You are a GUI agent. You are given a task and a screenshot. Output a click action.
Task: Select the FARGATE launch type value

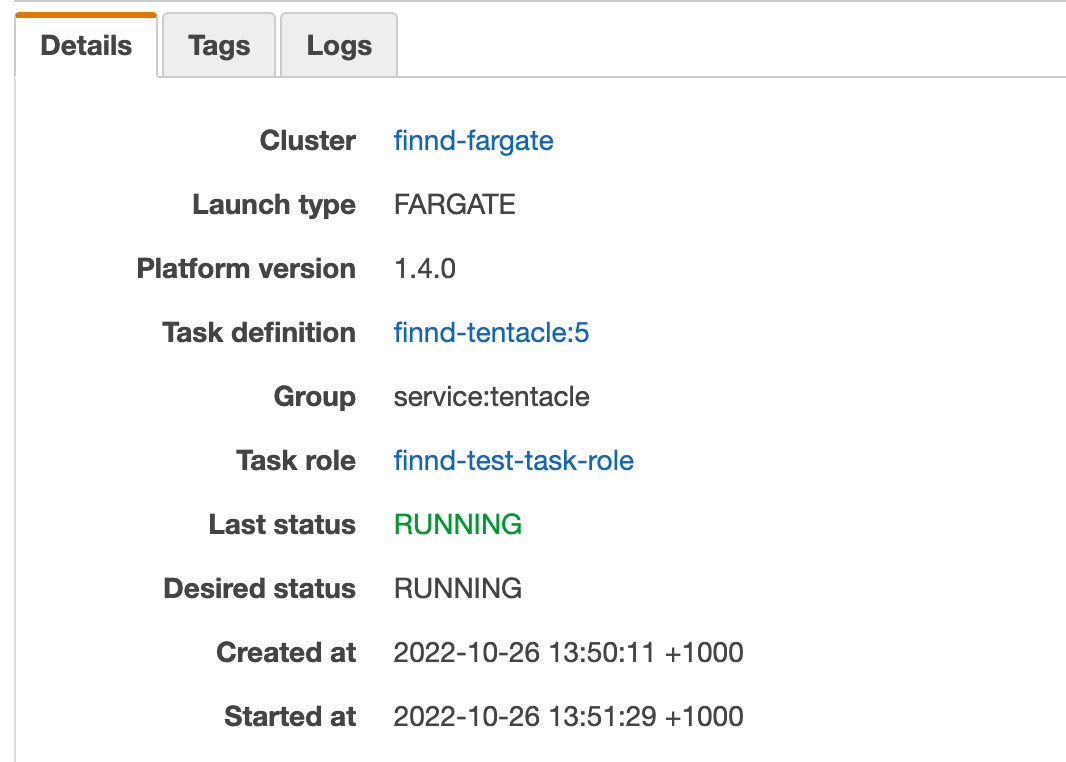[455, 204]
